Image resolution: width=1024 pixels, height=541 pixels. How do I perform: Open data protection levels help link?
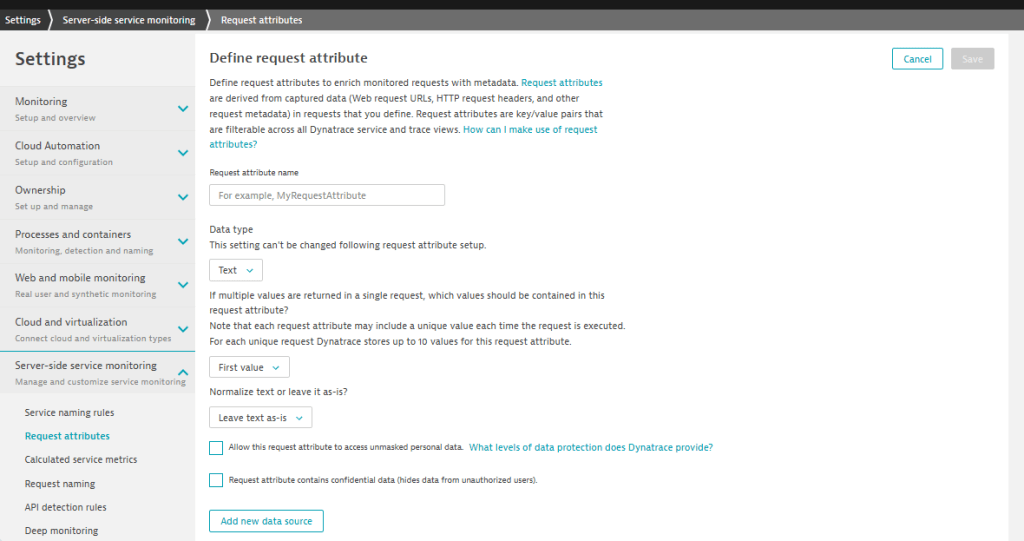[x=591, y=448]
